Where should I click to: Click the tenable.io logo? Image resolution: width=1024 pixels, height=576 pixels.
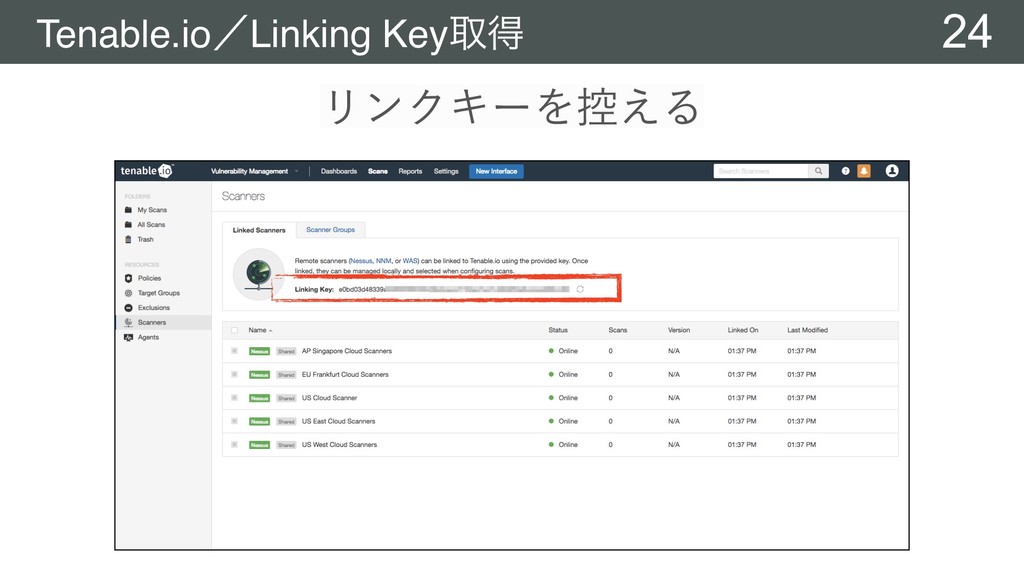146,171
